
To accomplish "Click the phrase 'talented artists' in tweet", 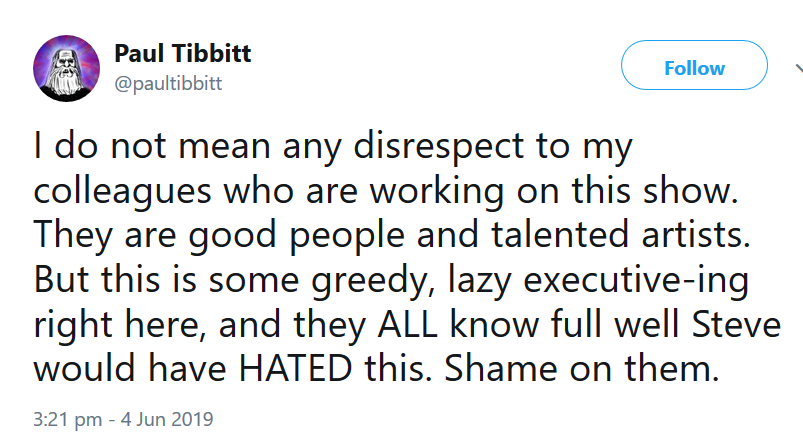I will point(621,235).
